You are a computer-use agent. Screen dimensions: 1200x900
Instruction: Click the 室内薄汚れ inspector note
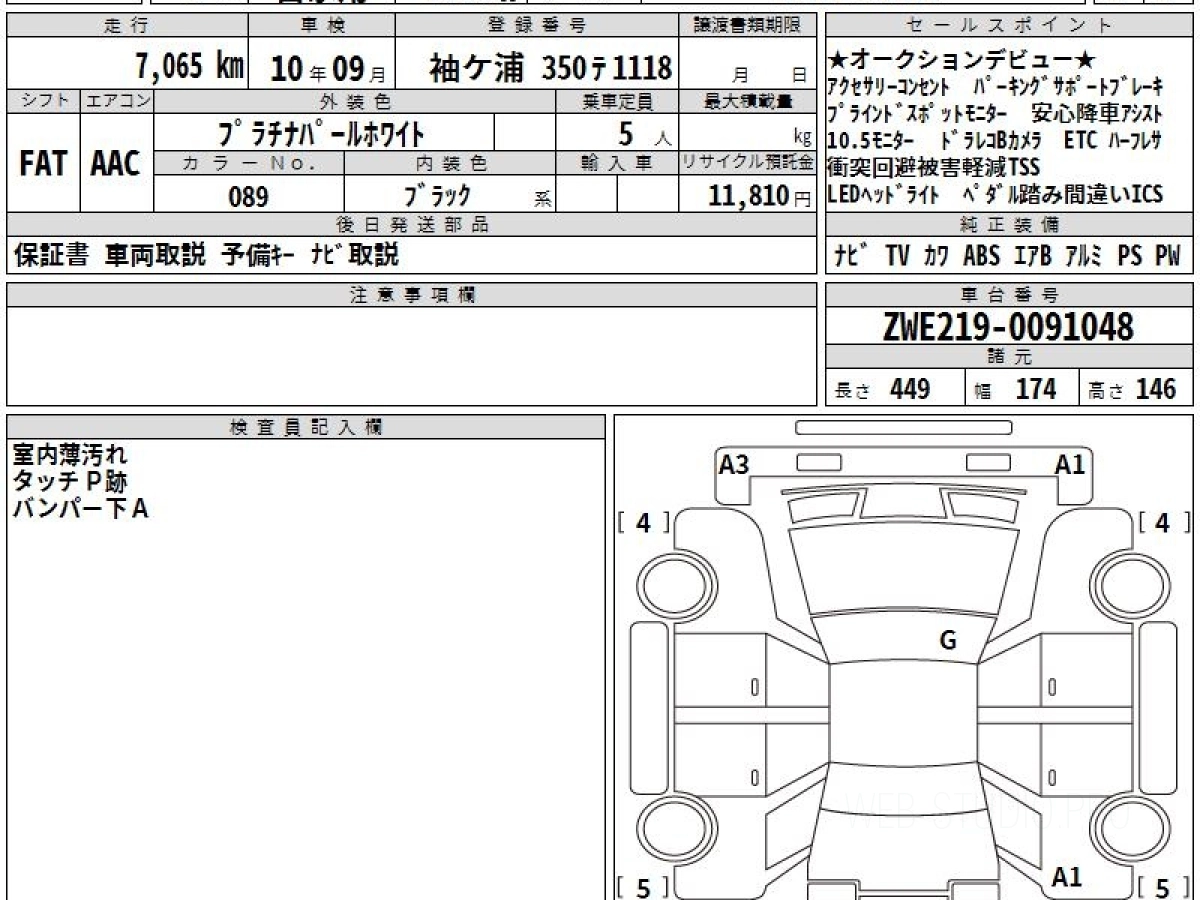click(70, 455)
